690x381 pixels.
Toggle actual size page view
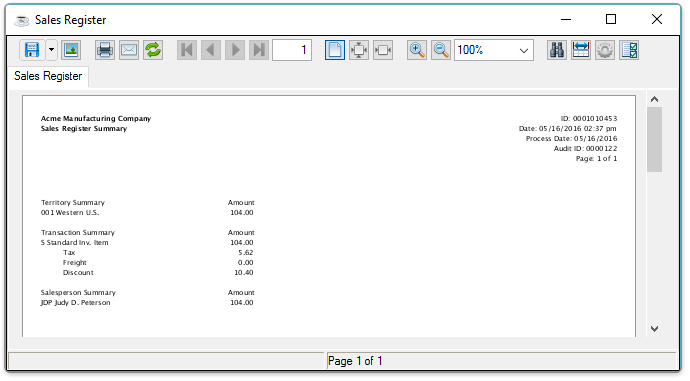point(335,50)
